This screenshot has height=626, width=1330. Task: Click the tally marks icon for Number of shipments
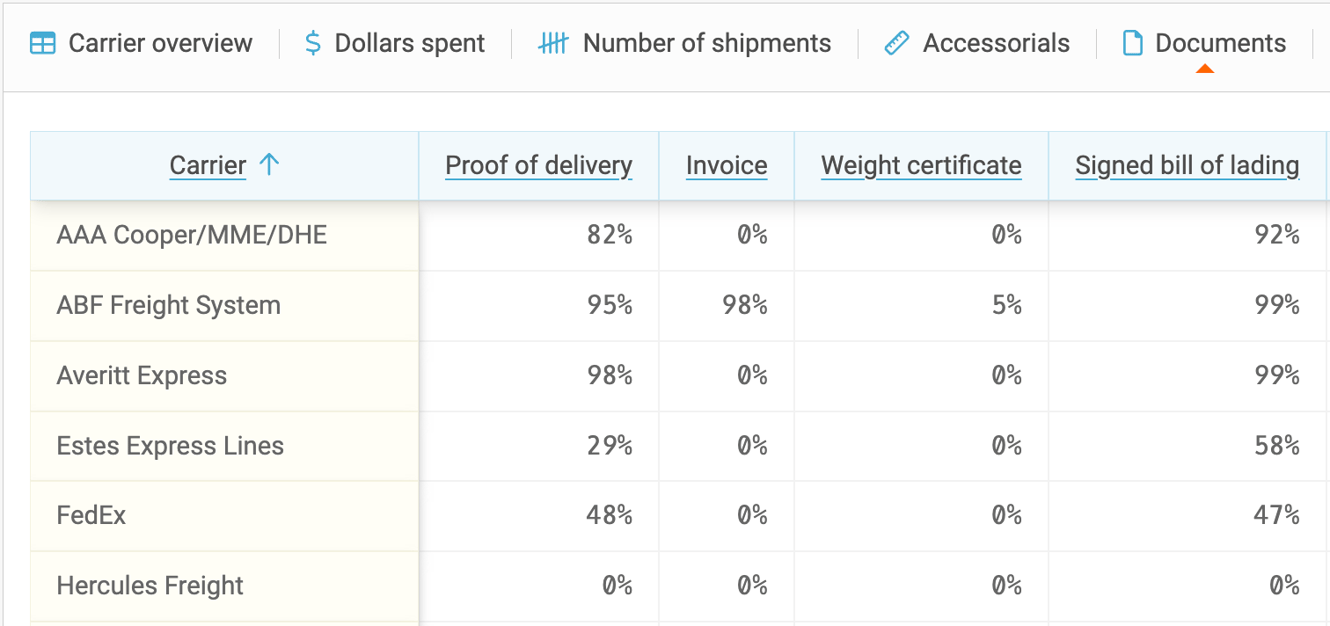point(552,43)
